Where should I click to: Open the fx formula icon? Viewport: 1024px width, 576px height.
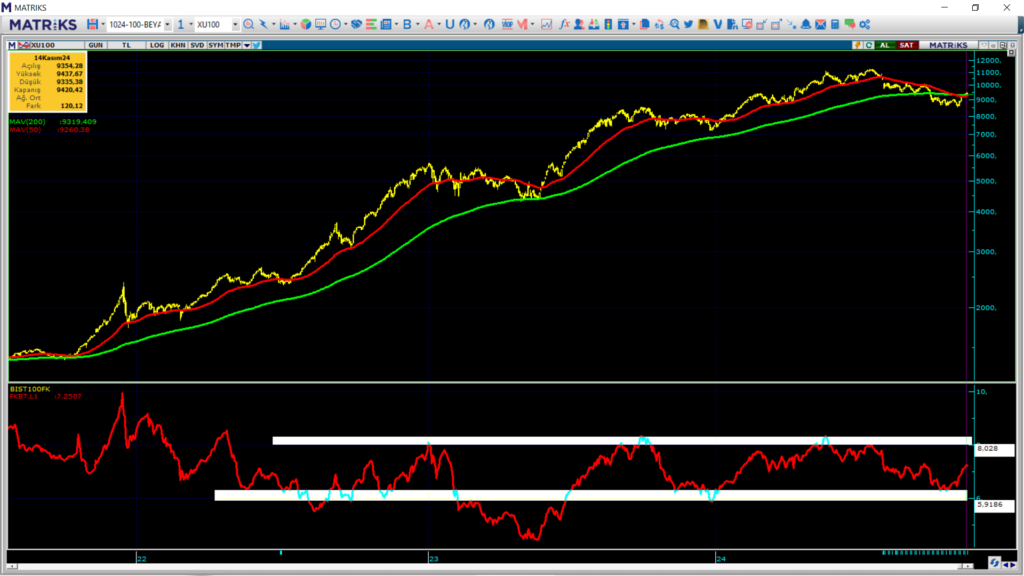click(x=564, y=24)
